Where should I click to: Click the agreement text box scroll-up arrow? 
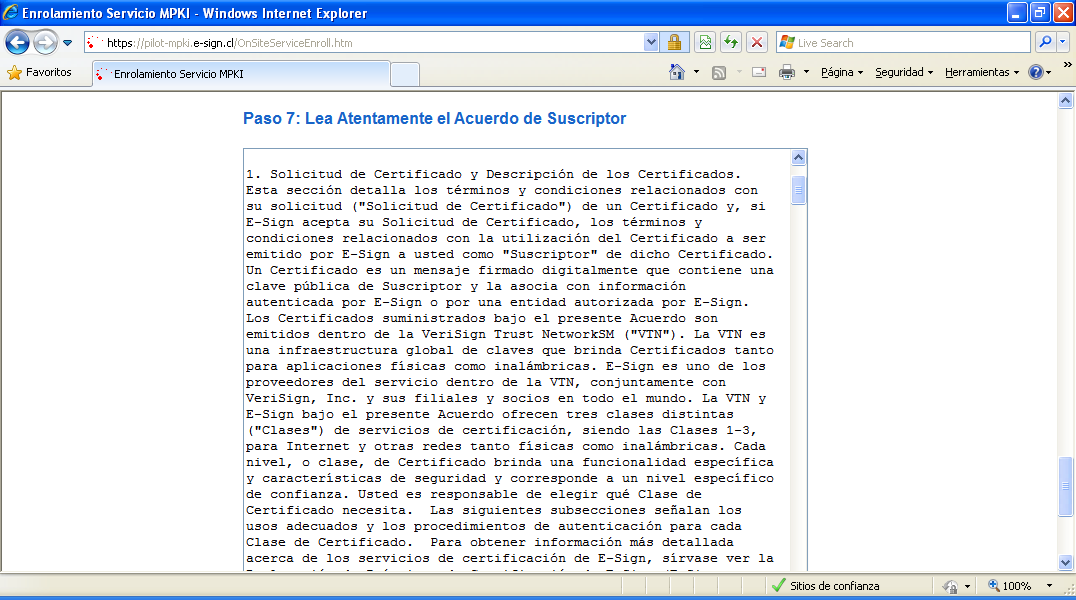[798, 158]
